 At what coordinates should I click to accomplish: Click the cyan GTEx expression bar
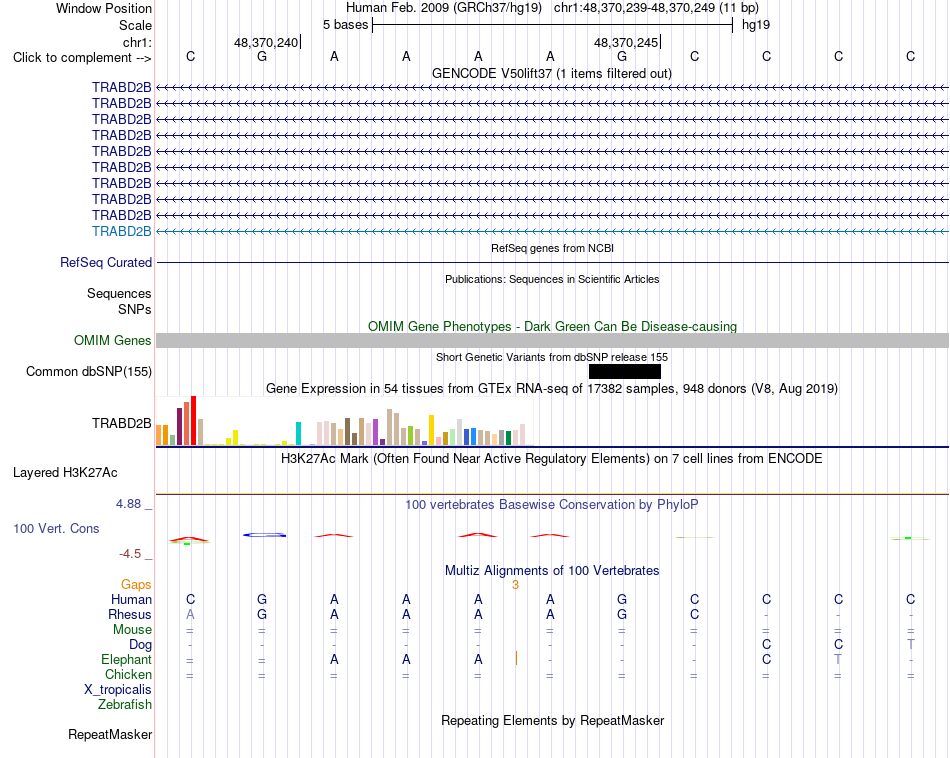298,434
